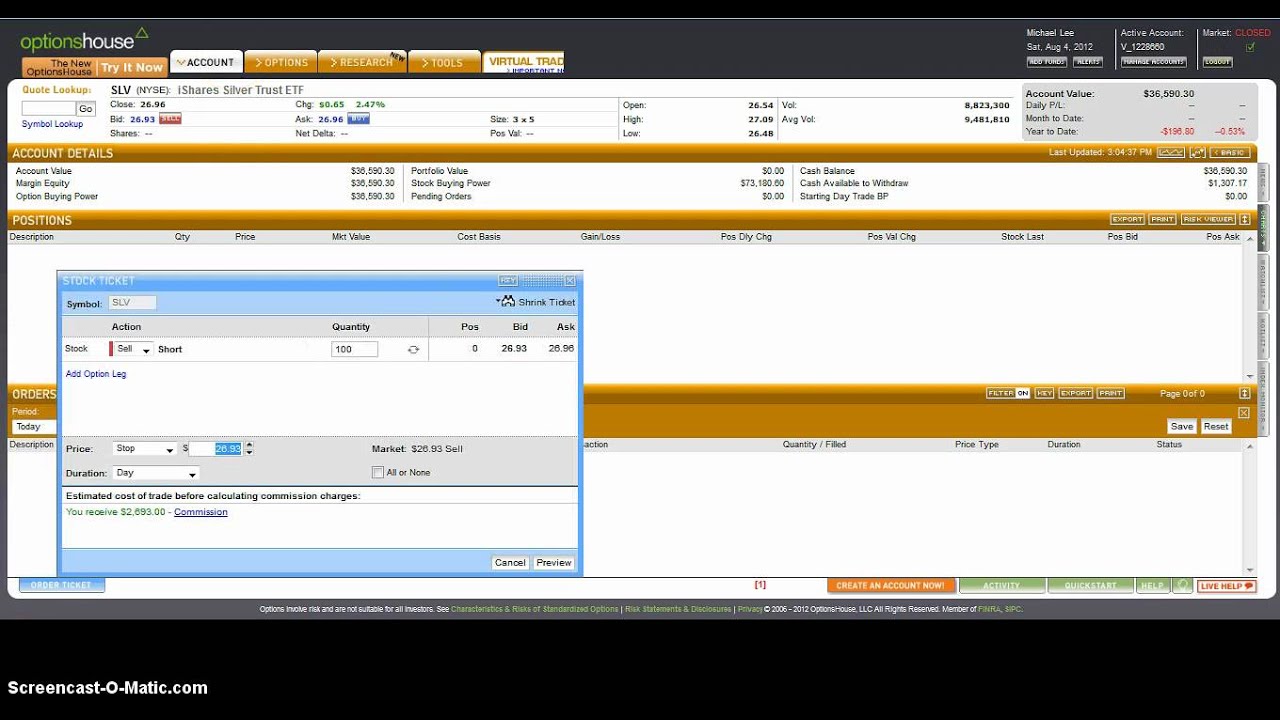Click the Logout button
The height and width of the screenshot is (720, 1280).
[1217, 62]
